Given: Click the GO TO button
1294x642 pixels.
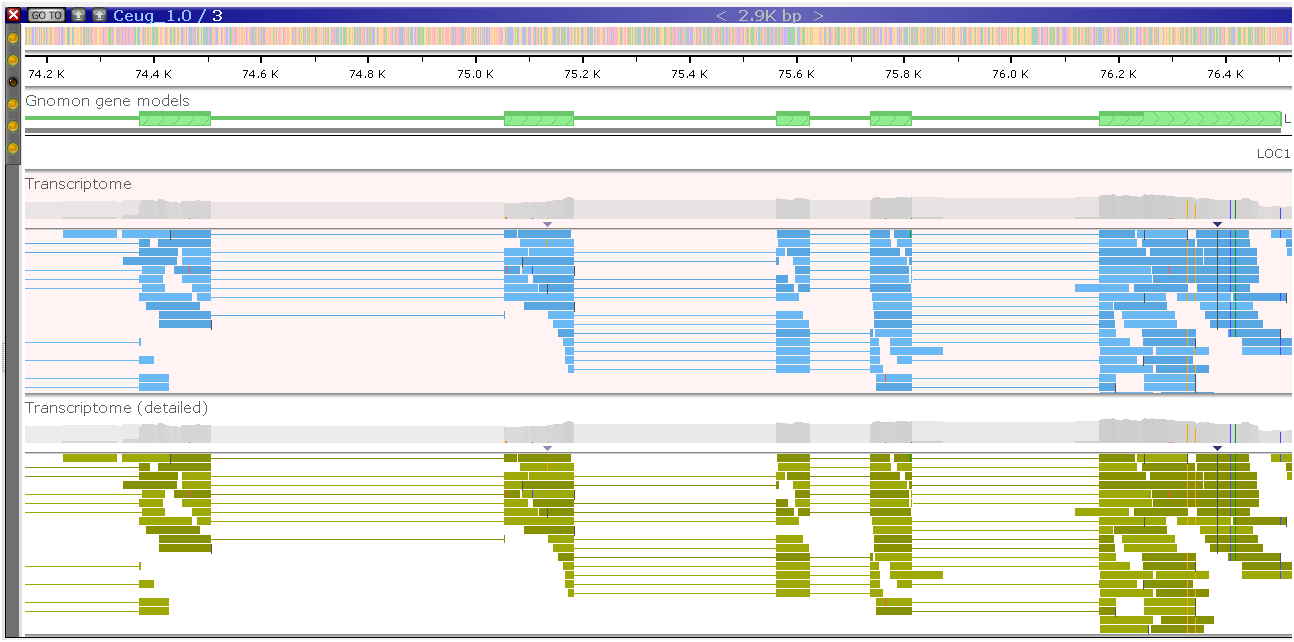Looking at the screenshot, I should [x=46, y=15].
